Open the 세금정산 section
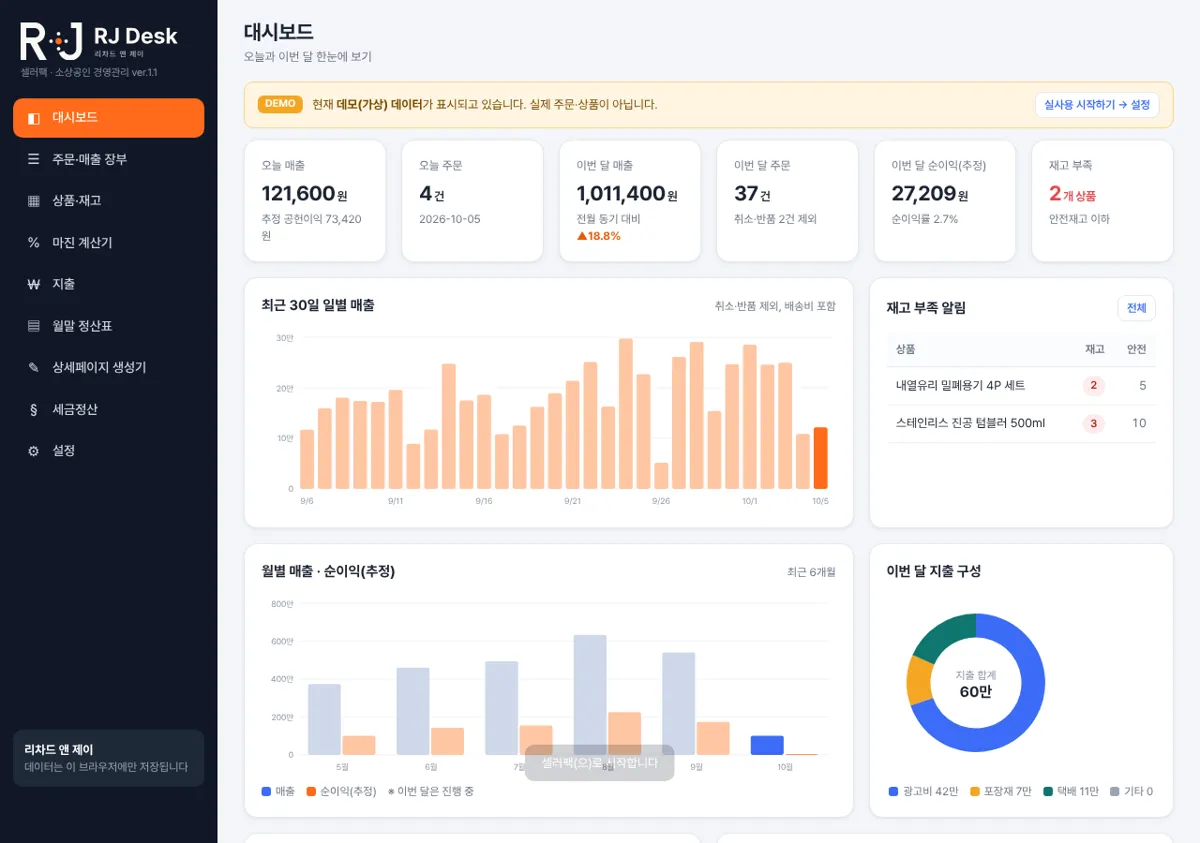Image resolution: width=1200 pixels, height=843 pixels. [x=108, y=409]
